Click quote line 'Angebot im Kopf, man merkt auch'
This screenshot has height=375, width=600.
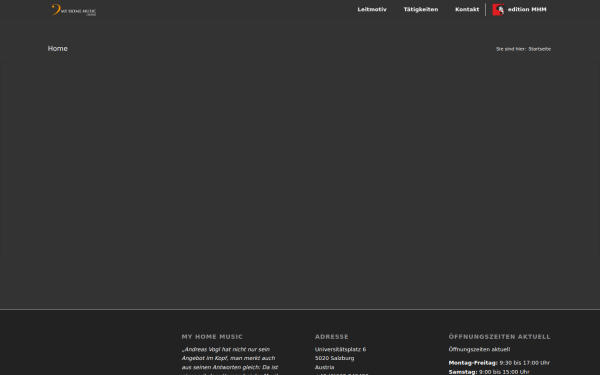228,358
